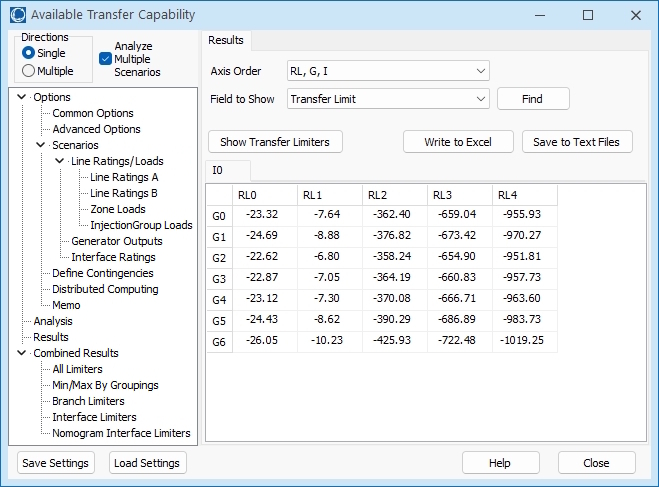Select Define Contingencies in the tree
659x487 pixels.
click(x=103, y=273)
